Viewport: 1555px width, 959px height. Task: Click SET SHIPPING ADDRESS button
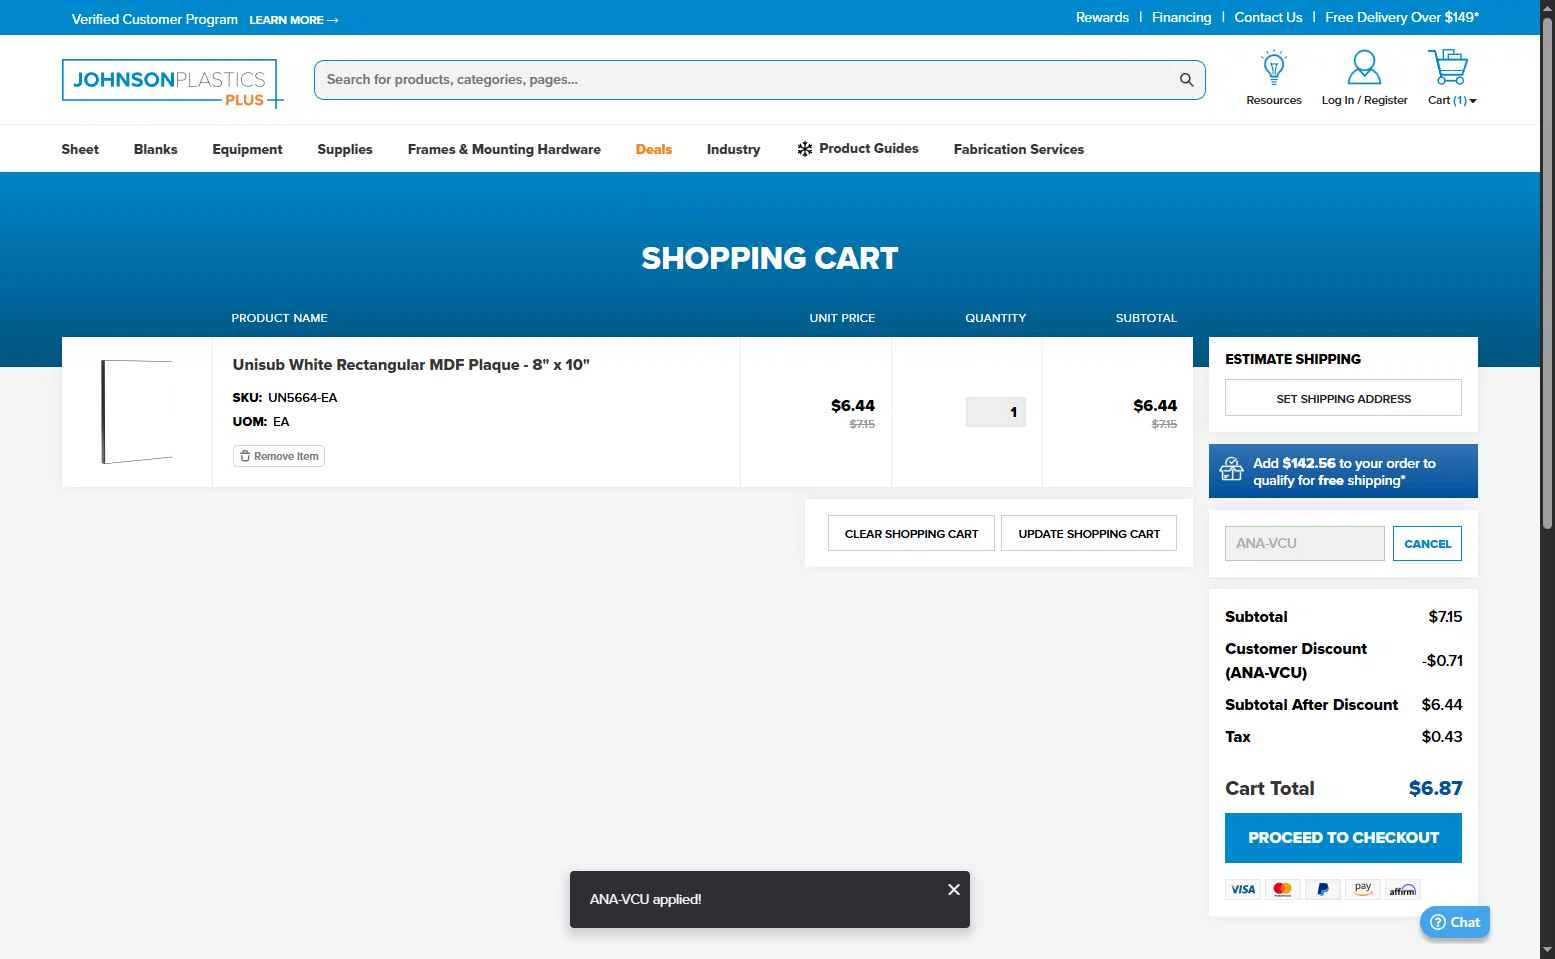1343,398
